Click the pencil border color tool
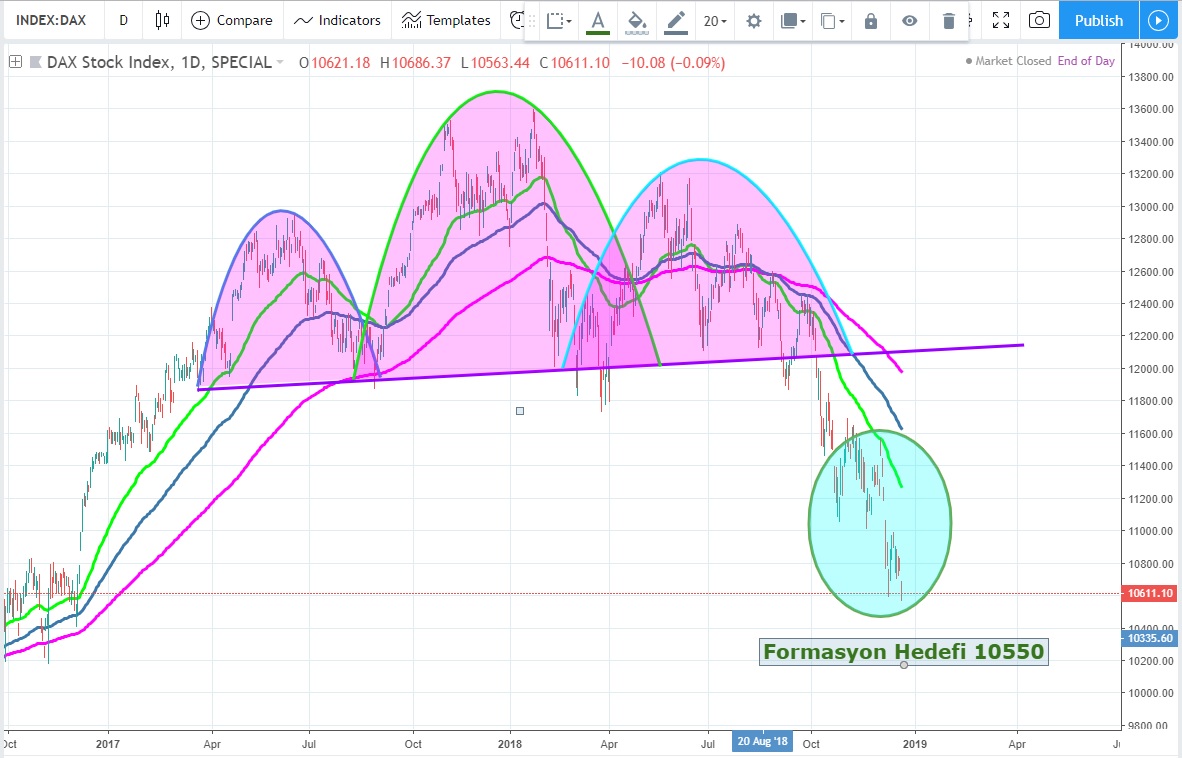Image resolution: width=1182 pixels, height=758 pixels. pyautogui.click(x=676, y=20)
